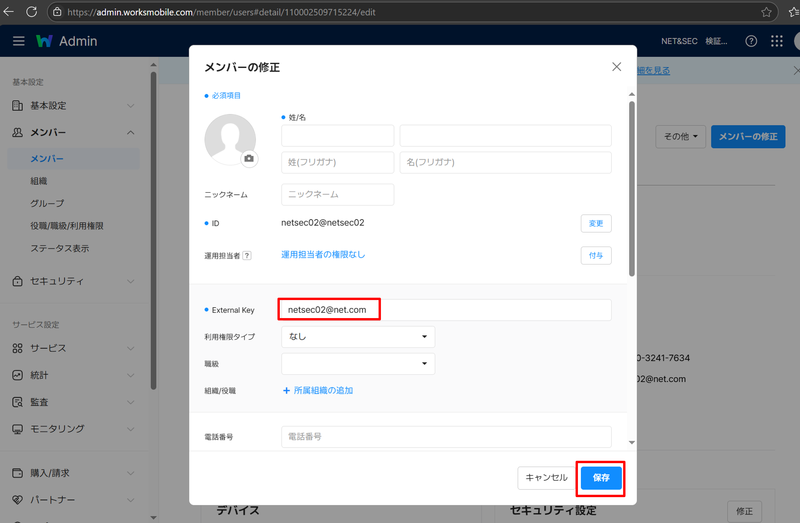This screenshot has height=523, width=800.
Task: Select グループ in the sidebar
Action: tap(47, 203)
